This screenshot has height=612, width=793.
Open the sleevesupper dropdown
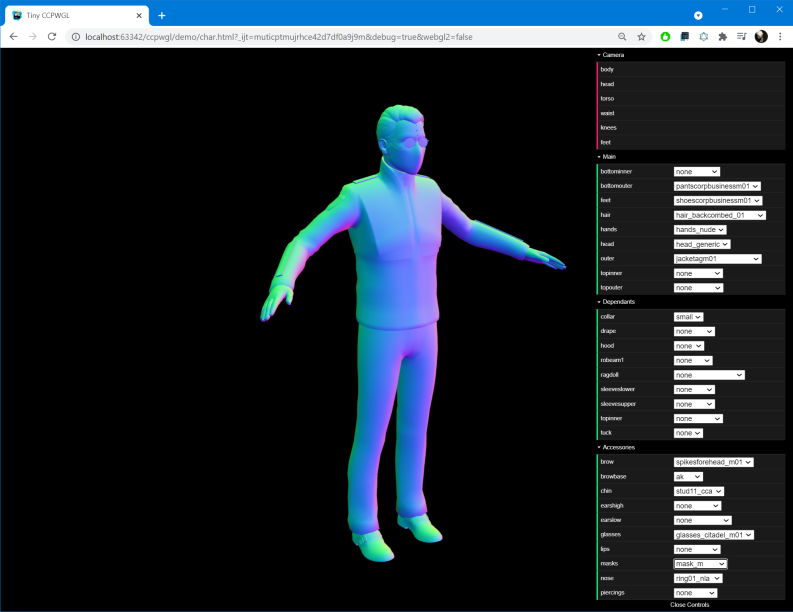(694, 404)
